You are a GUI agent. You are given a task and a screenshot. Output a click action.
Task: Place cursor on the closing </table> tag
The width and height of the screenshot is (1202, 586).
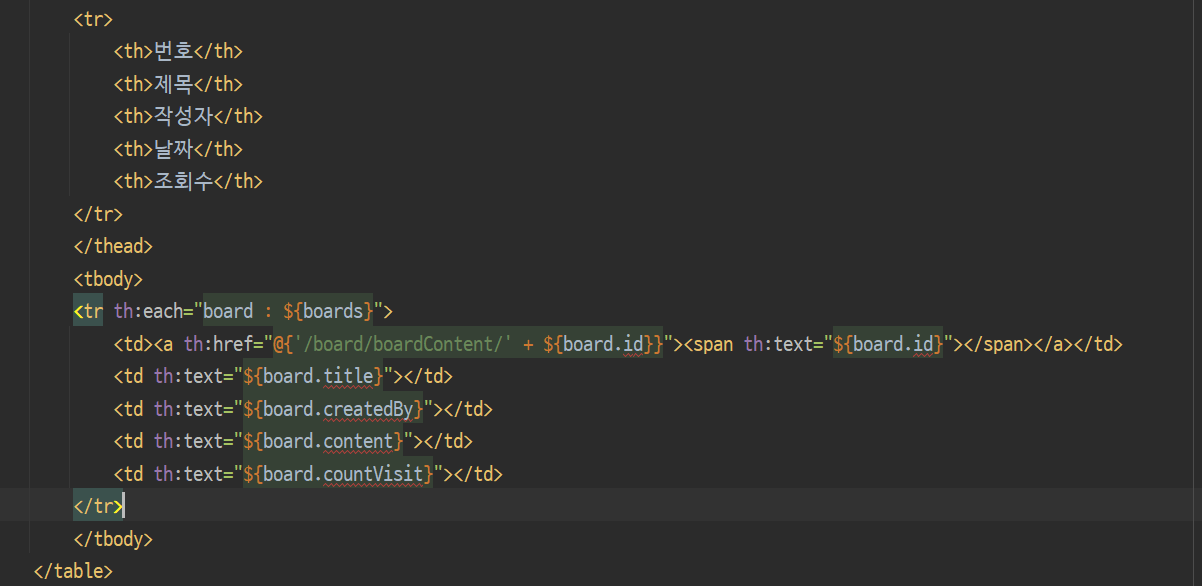click(x=73, y=571)
